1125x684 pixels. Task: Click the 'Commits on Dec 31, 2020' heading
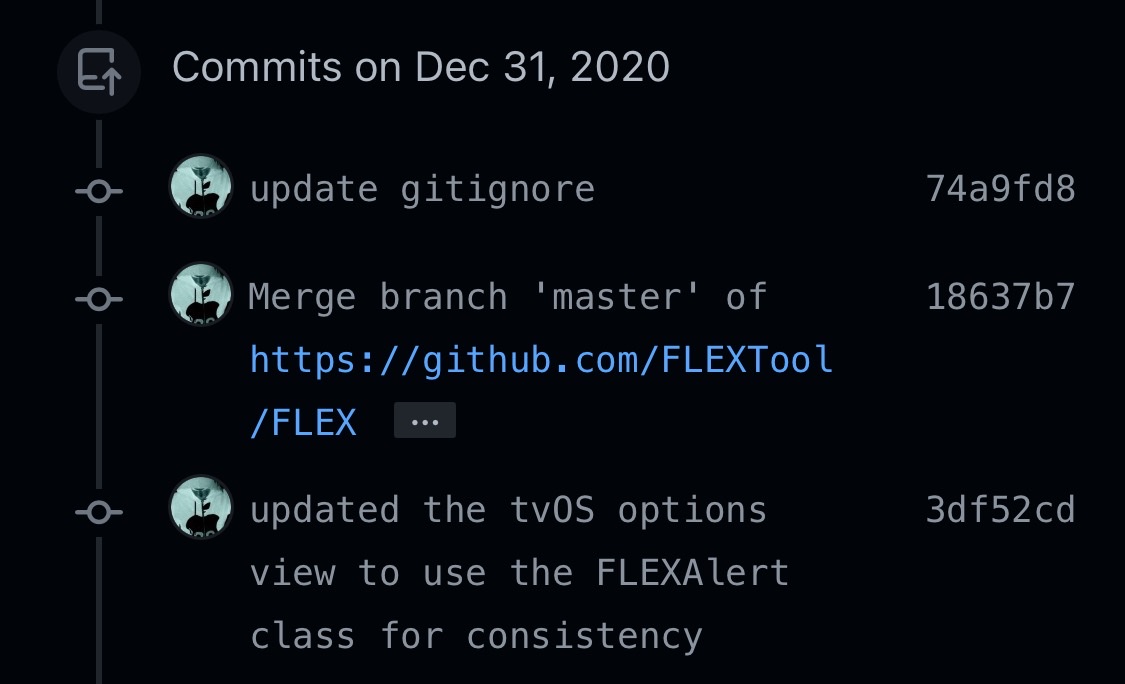[x=420, y=67]
